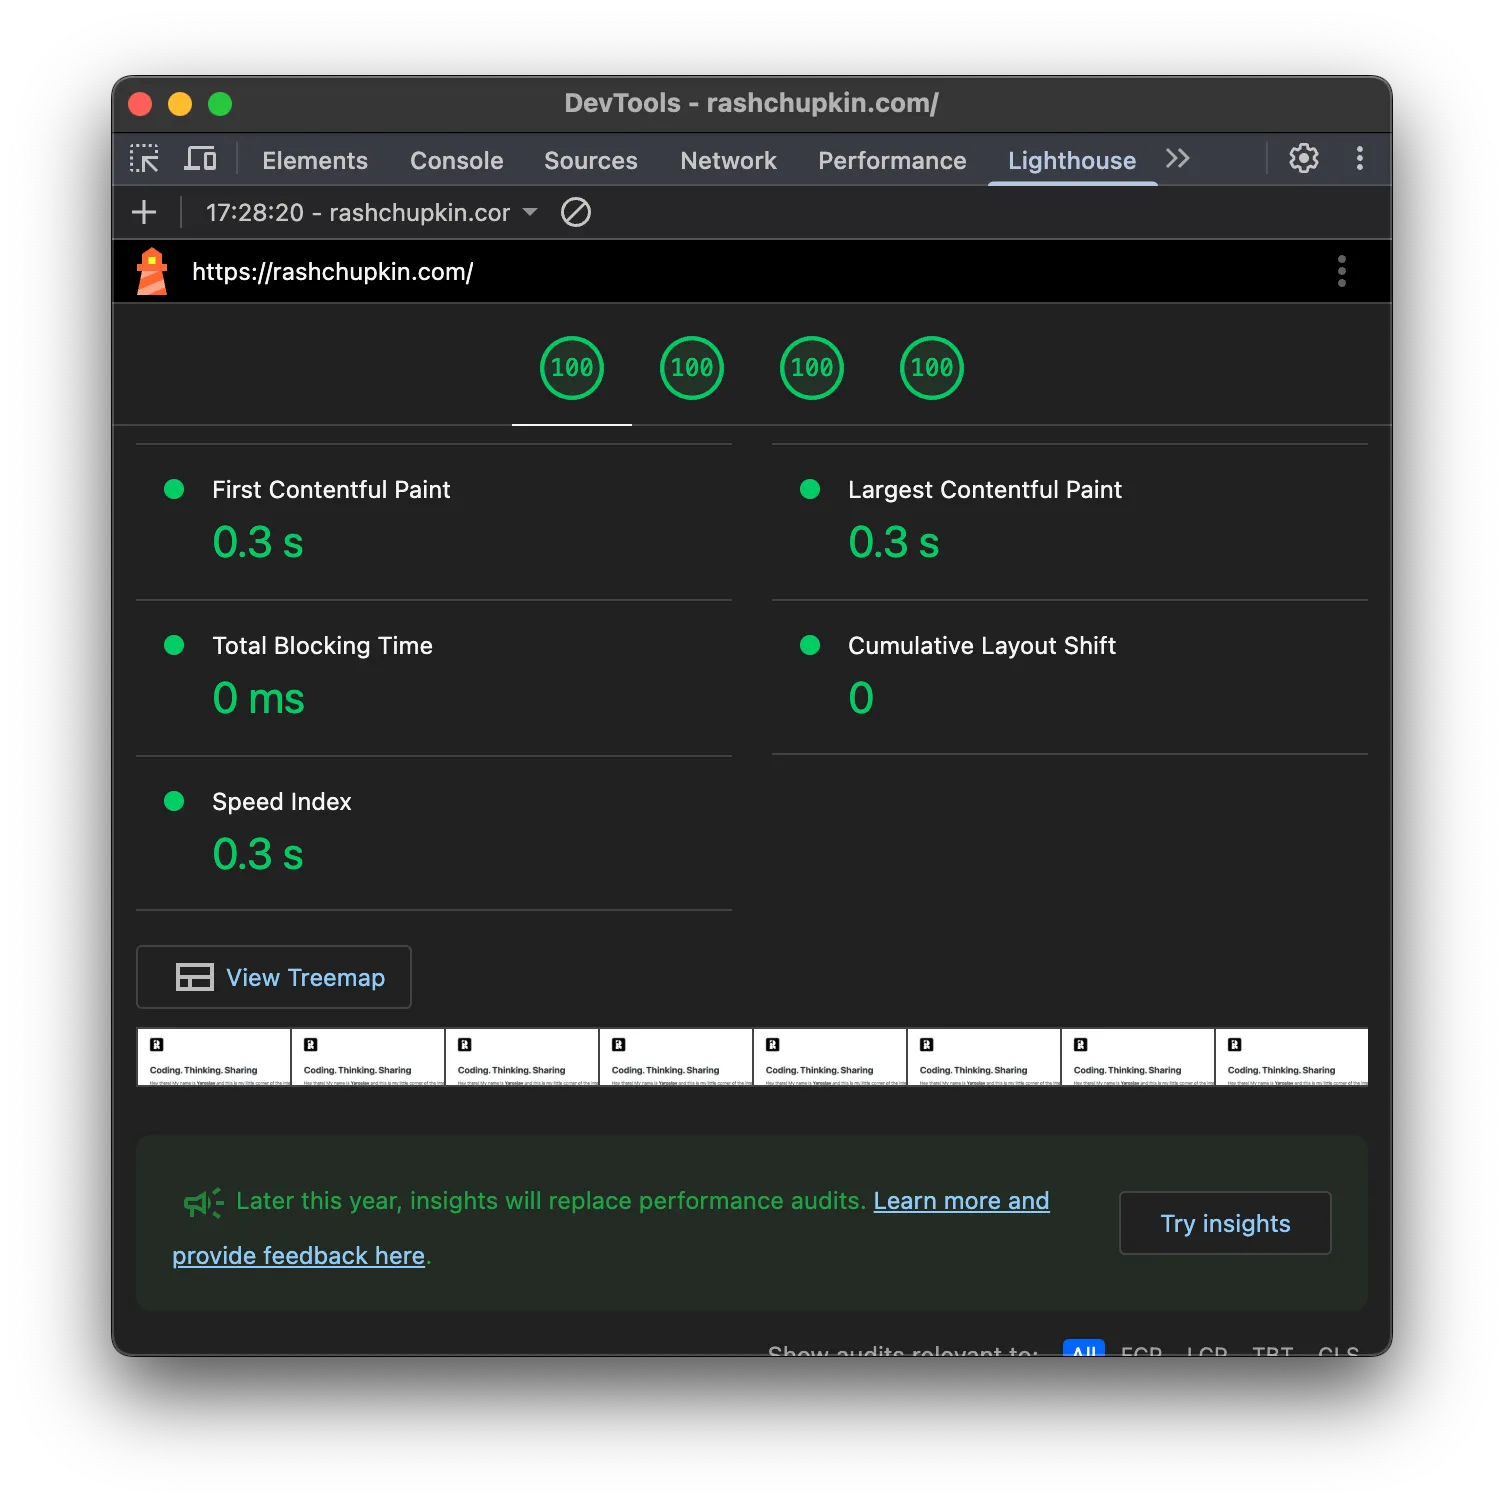Click the Speed Index 0.3 s value
Viewport: 1504px width, 1504px height.
pyautogui.click(x=258, y=854)
